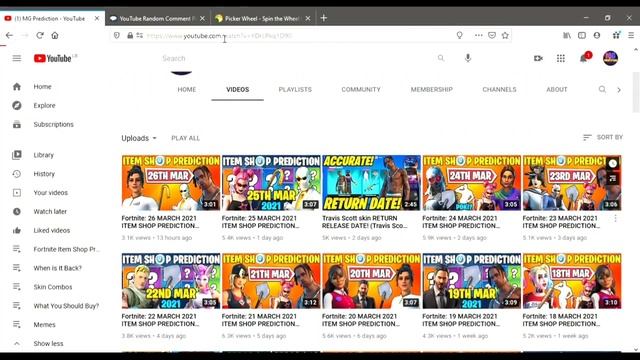Show site security lock info

[130, 36]
